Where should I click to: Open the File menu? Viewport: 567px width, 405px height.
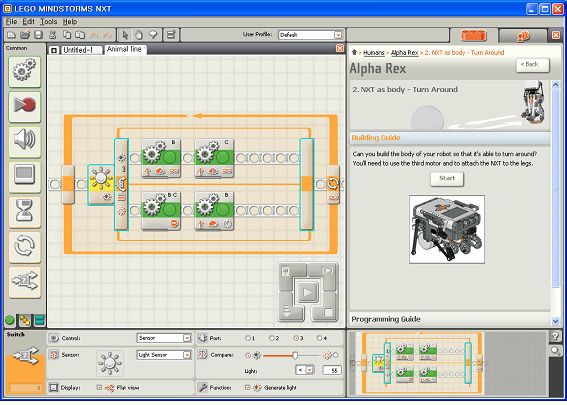[x=12, y=22]
